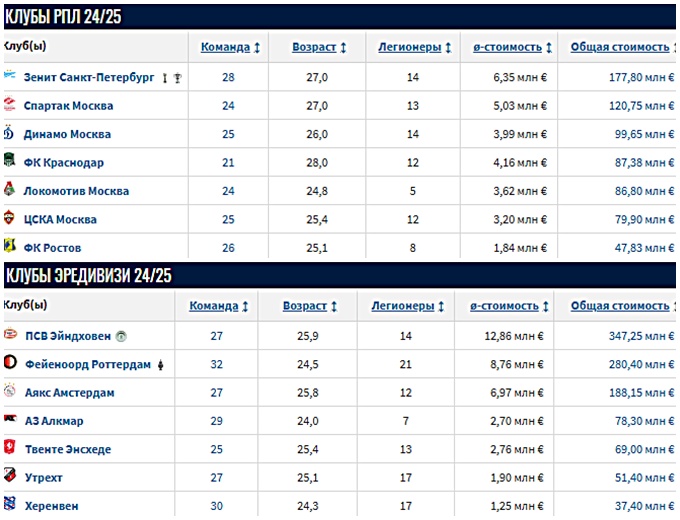Sort Eredivisie table by ø-стоимость column
Viewport: 680px width, 520px height.
[x=509, y=306]
